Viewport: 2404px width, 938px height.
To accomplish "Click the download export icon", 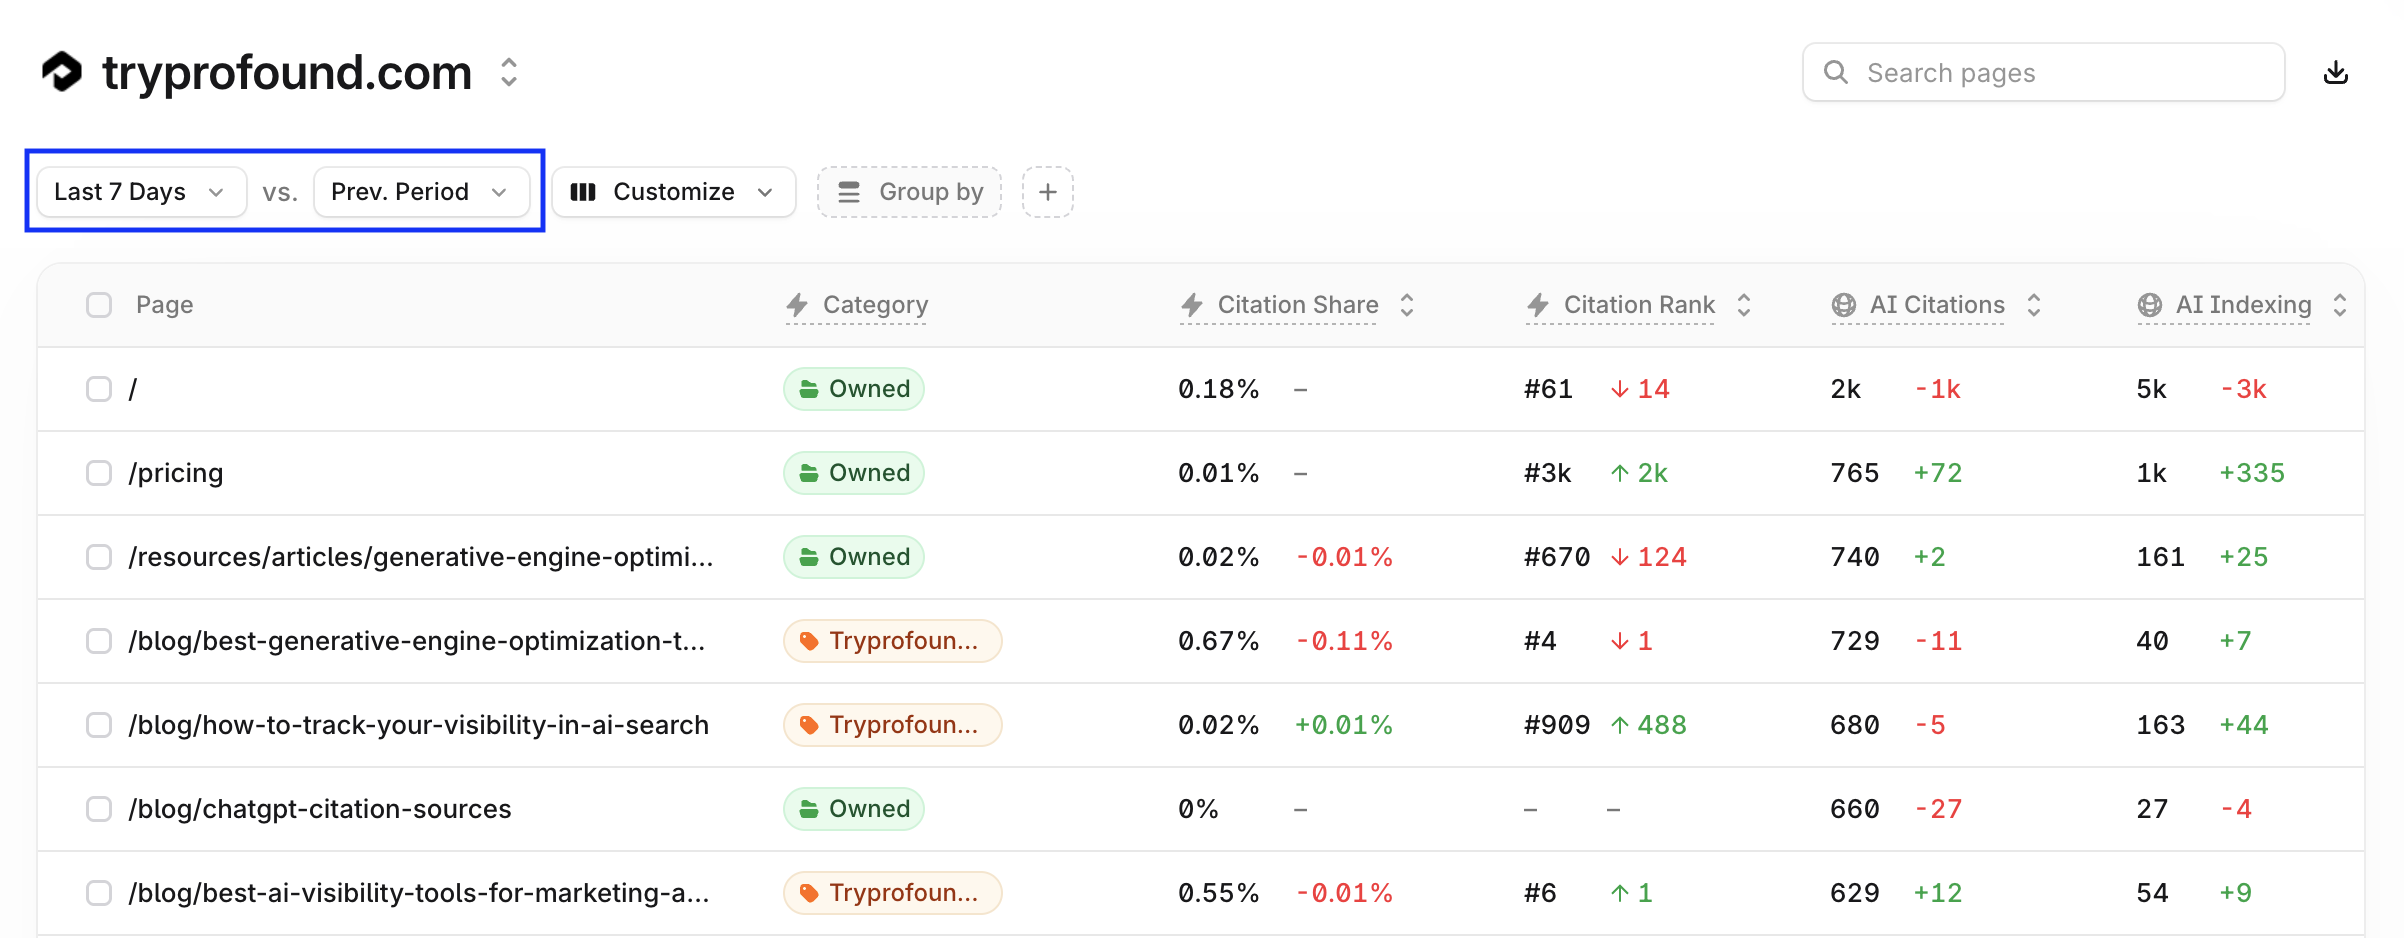I will pyautogui.click(x=2336, y=72).
